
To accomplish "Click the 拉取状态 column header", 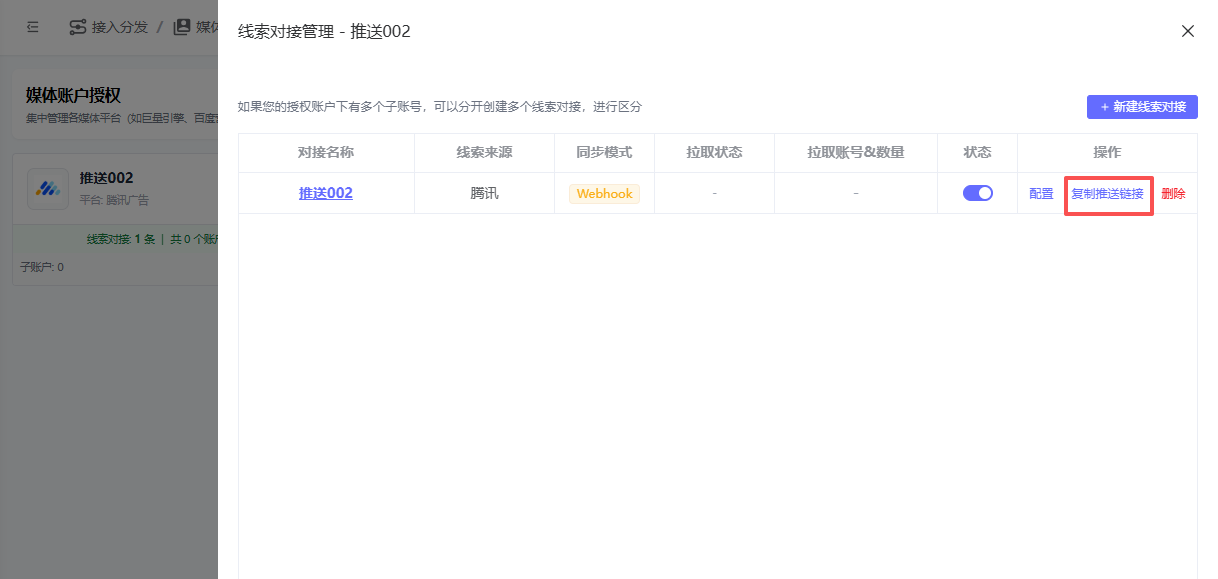I will [714, 153].
